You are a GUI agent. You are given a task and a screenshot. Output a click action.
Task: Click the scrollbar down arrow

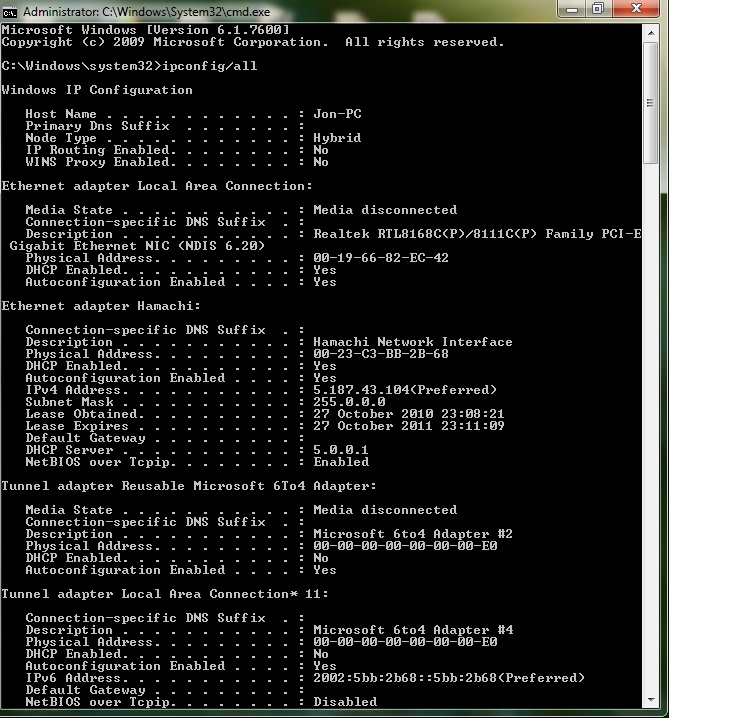651,699
